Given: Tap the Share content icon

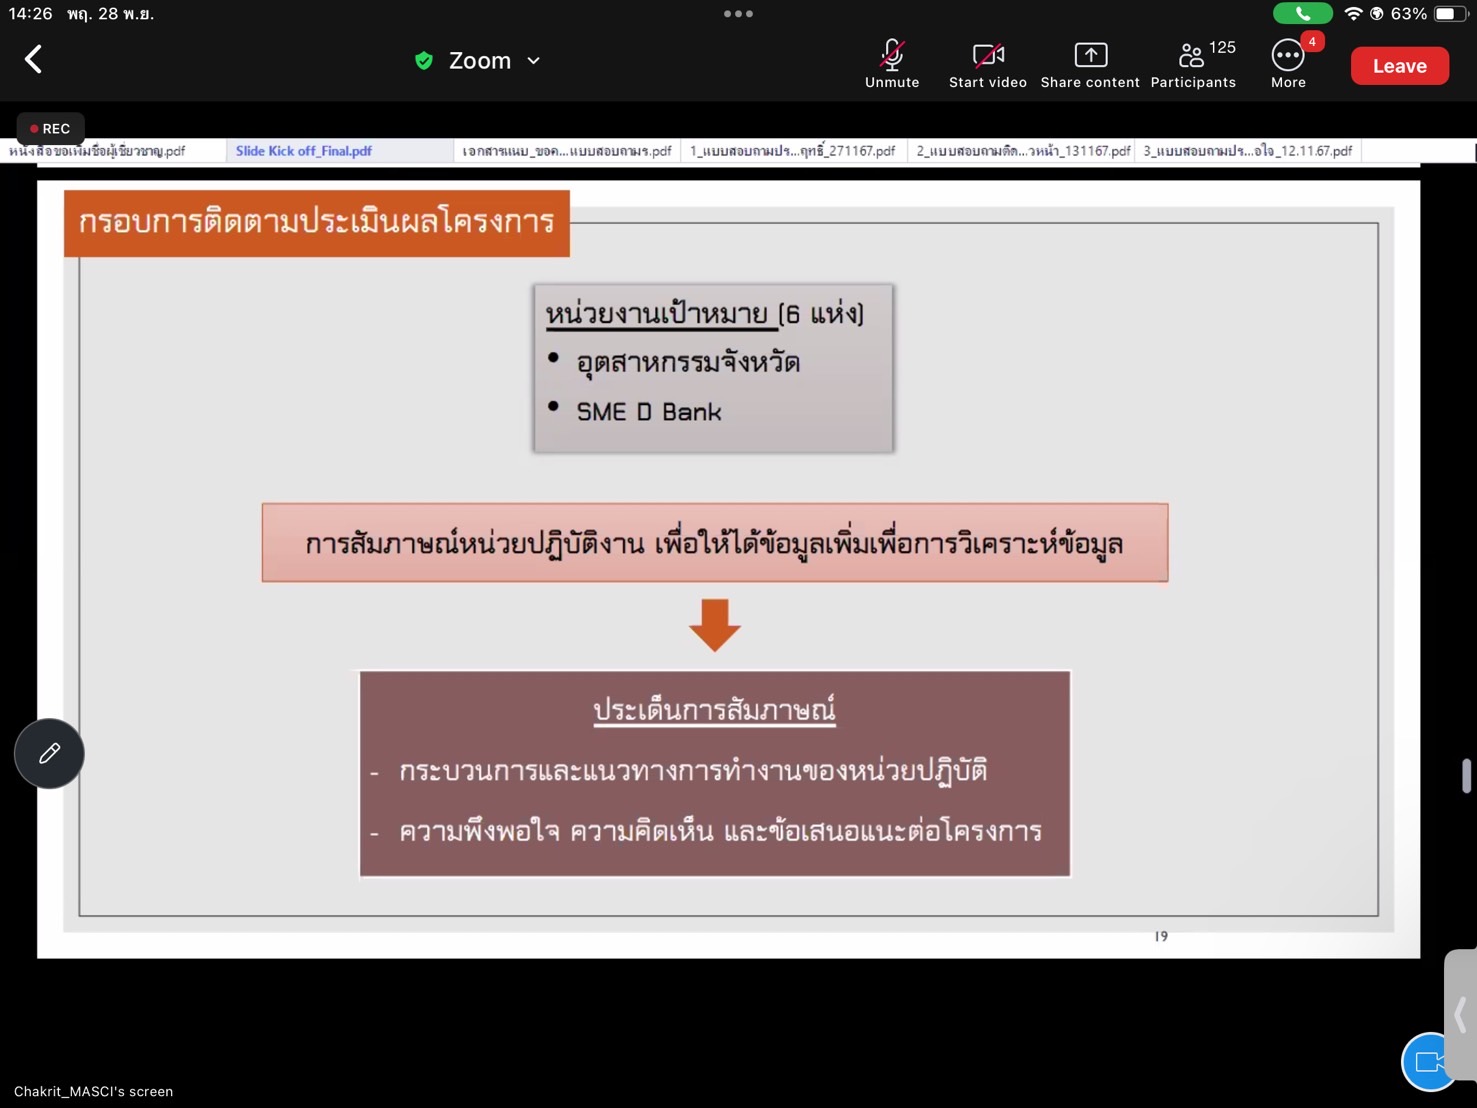Looking at the screenshot, I should point(1089,64).
